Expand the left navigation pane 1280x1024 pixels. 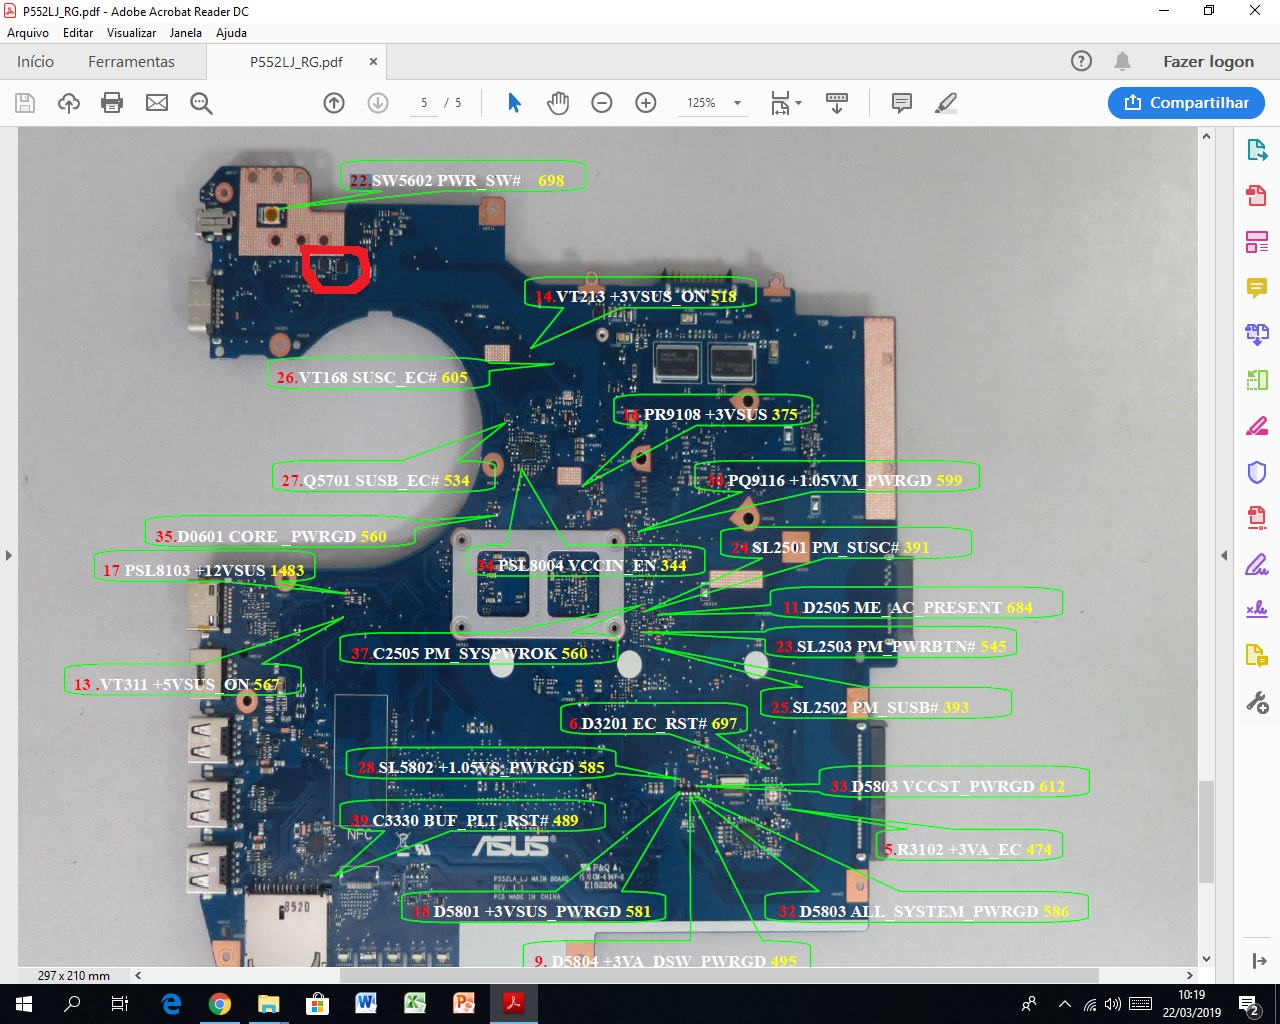8,555
